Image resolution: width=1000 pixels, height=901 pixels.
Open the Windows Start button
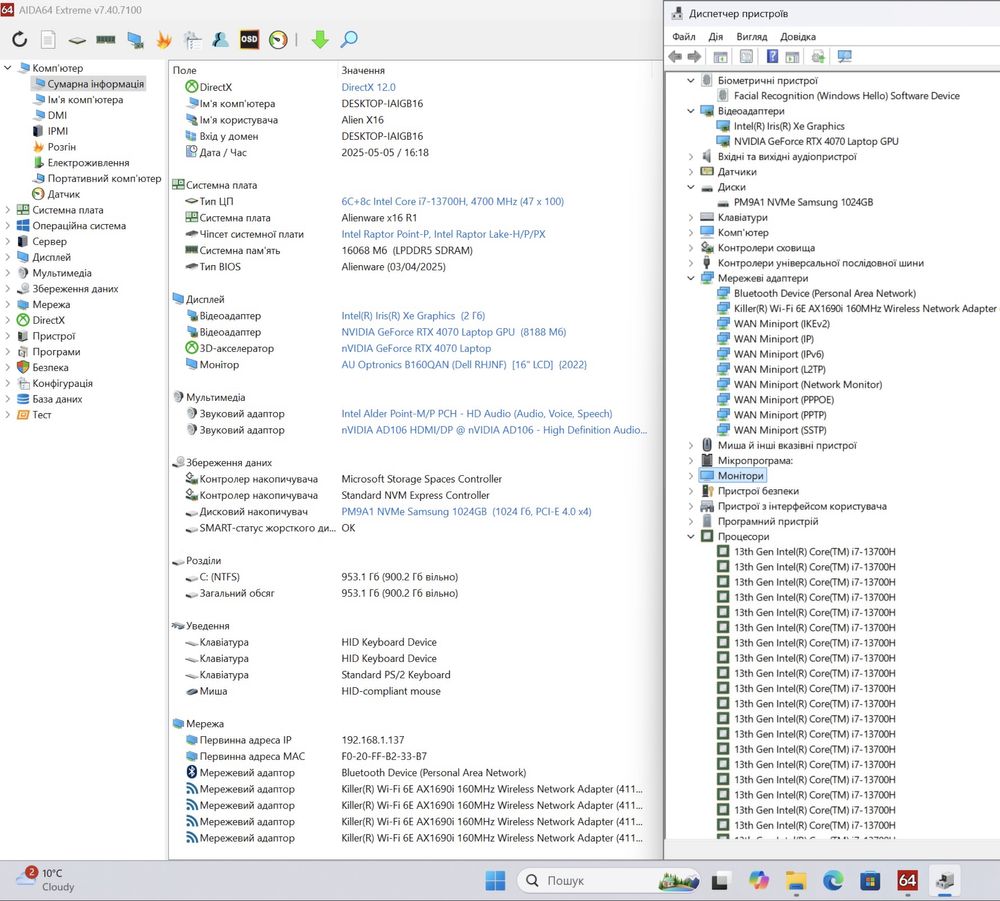(495, 881)
